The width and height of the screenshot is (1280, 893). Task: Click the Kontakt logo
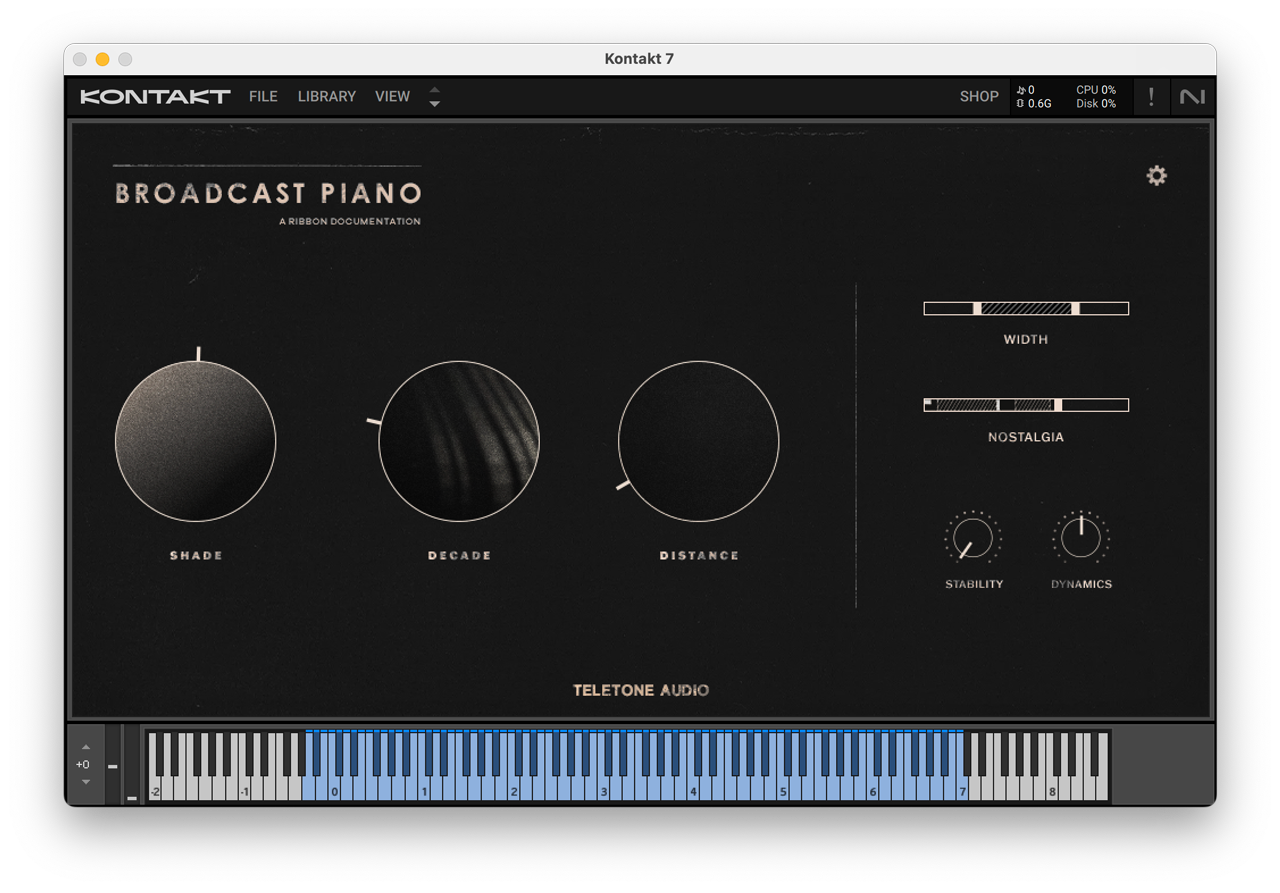(x=155, y=97)
